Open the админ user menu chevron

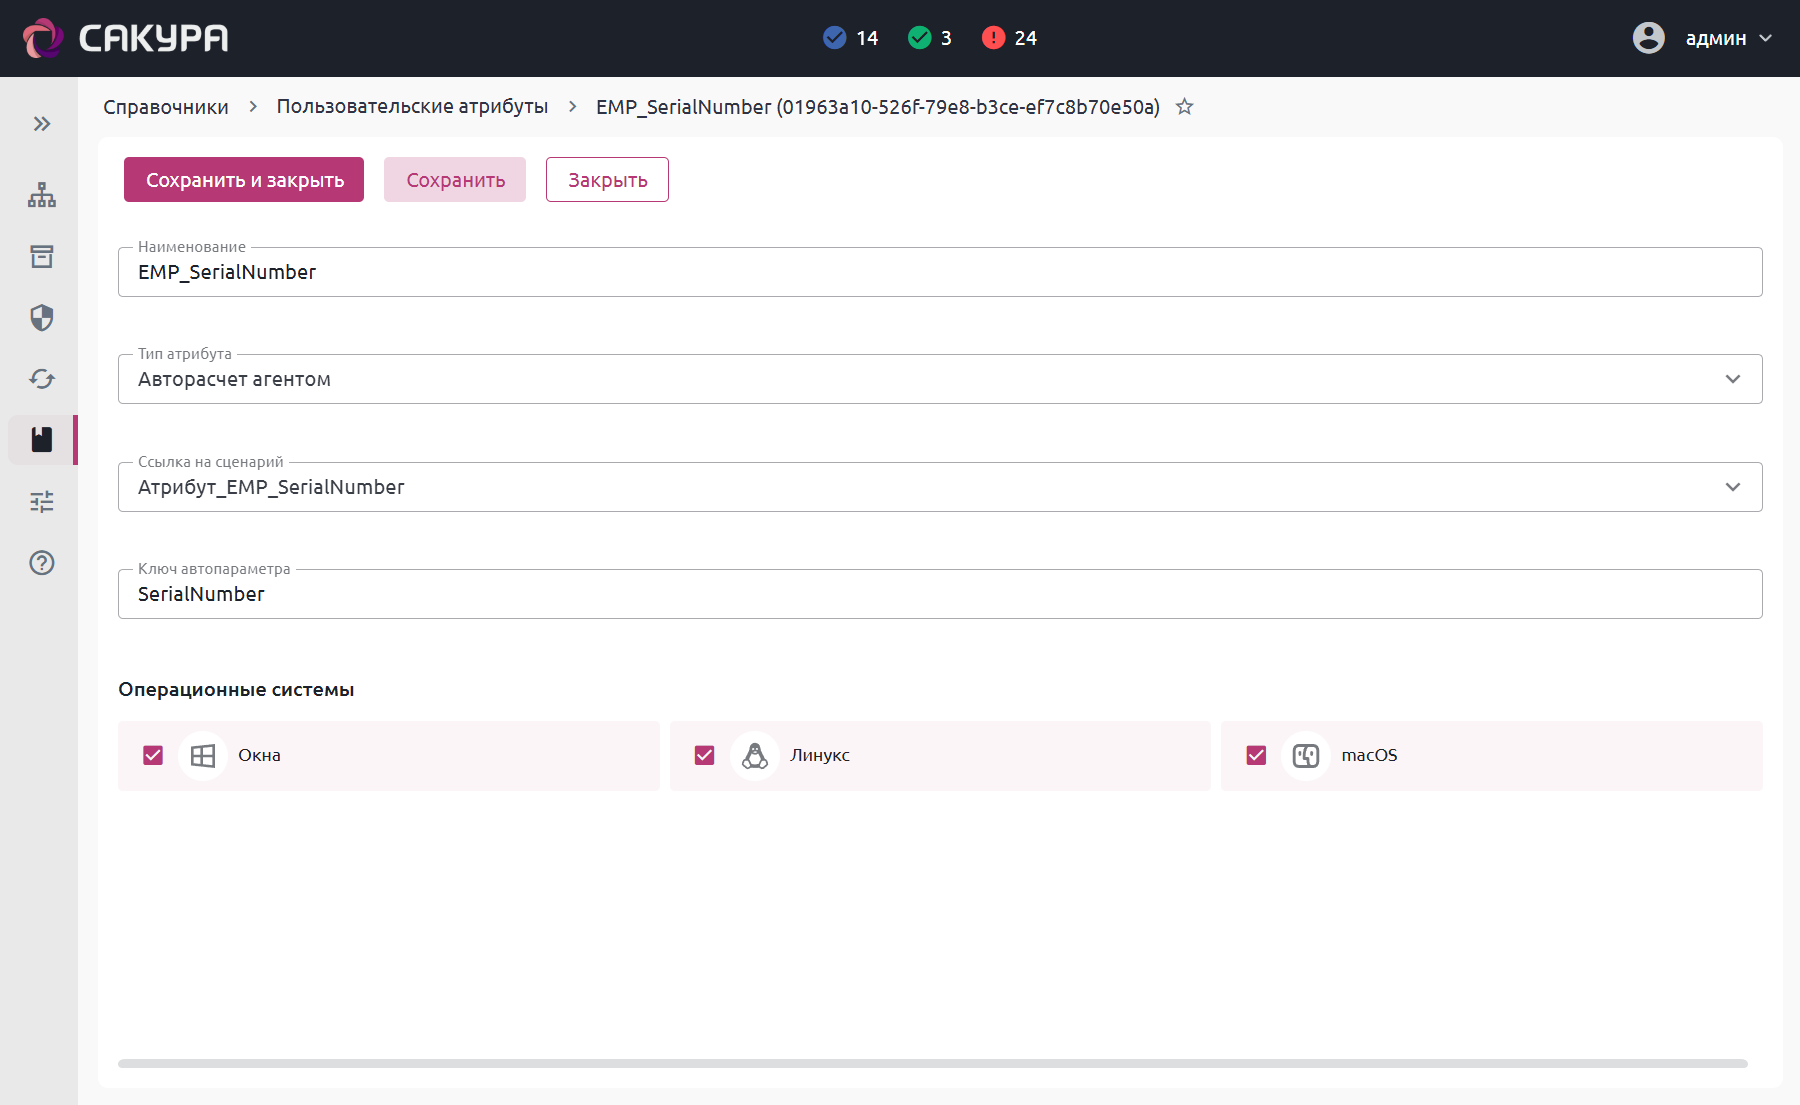1766,38
